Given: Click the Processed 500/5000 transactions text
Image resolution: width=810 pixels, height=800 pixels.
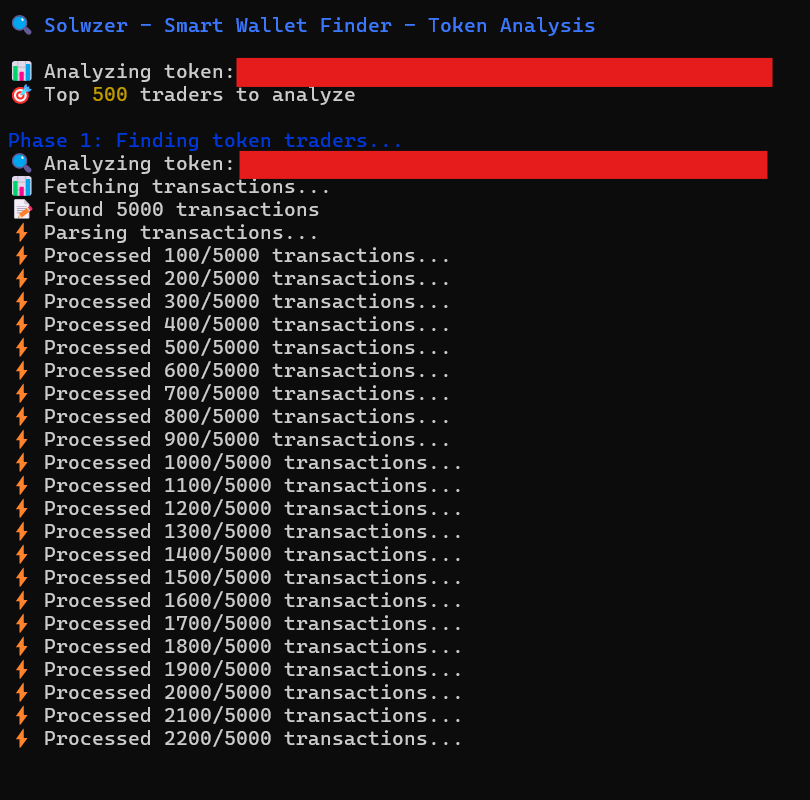Looking at the screenshot, I should 247,347.
